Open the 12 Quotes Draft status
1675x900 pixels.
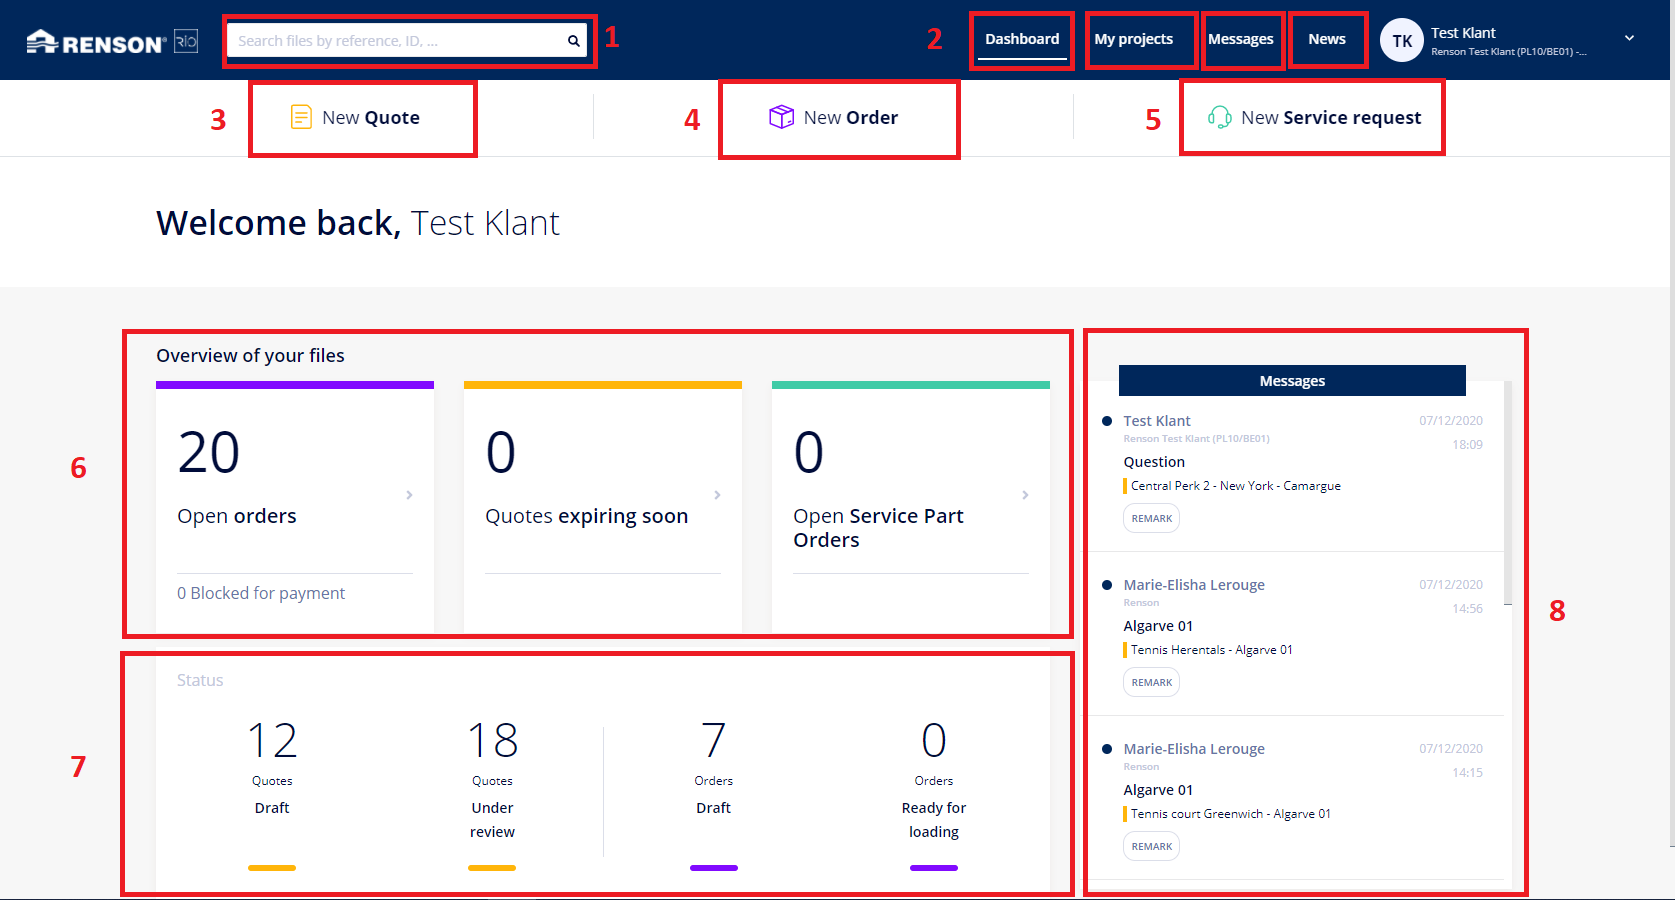click(x=272, y=765)
